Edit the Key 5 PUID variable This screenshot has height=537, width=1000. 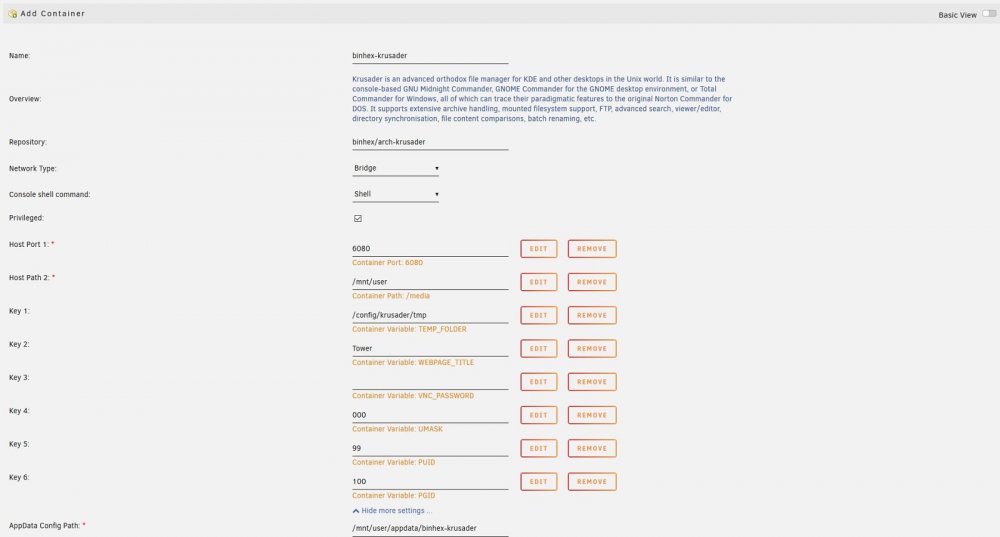[539, 448]
